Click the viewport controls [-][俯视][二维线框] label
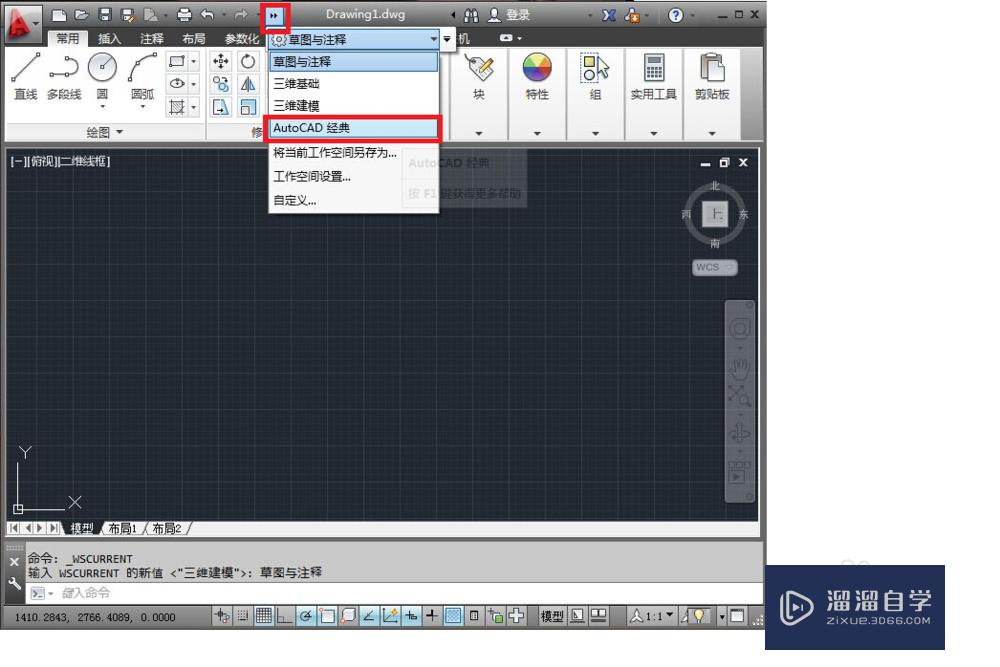 pyautogui.click(x=61, y=161)
